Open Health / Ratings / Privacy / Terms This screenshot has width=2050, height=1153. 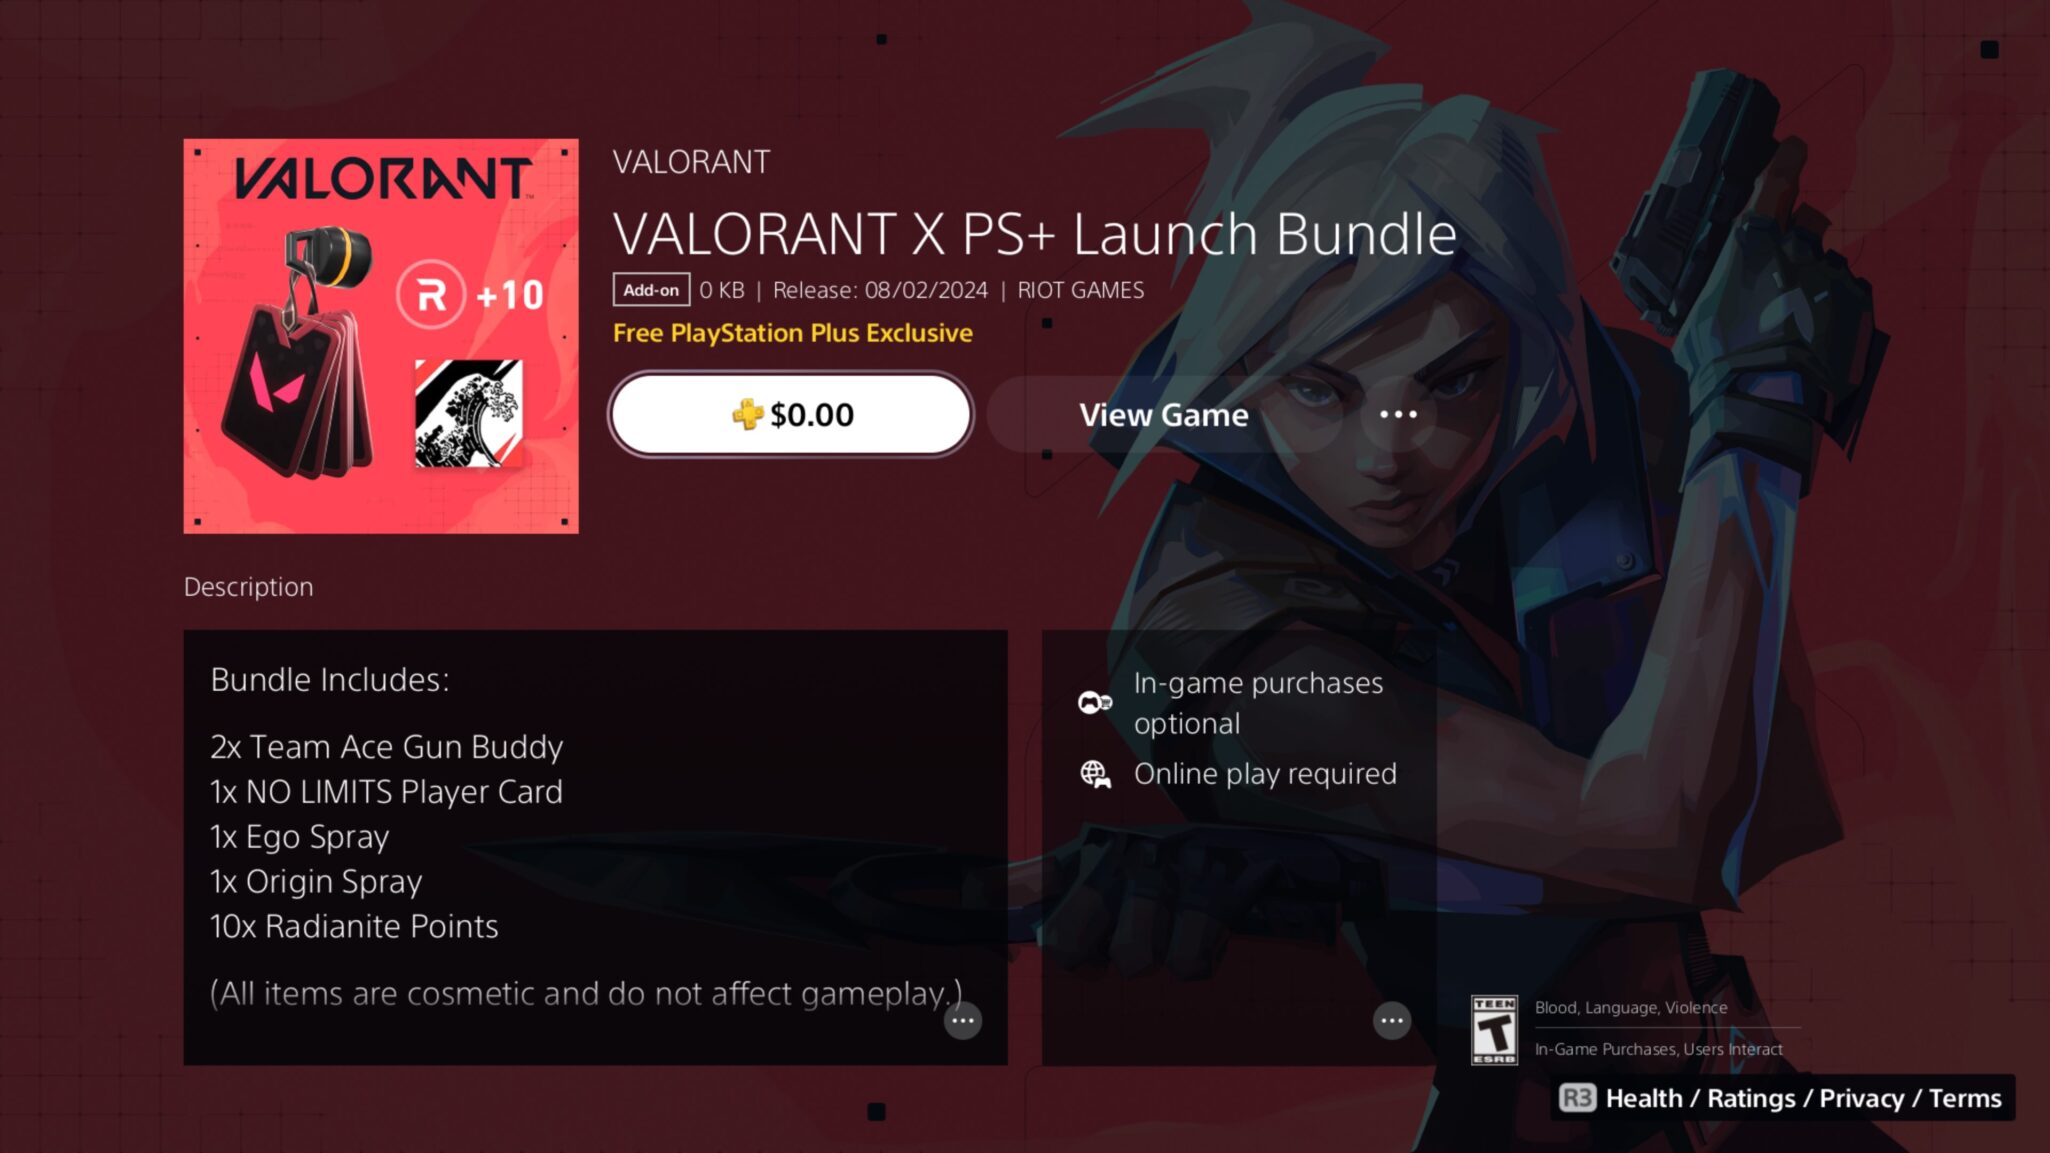tap(1803, 1098)
